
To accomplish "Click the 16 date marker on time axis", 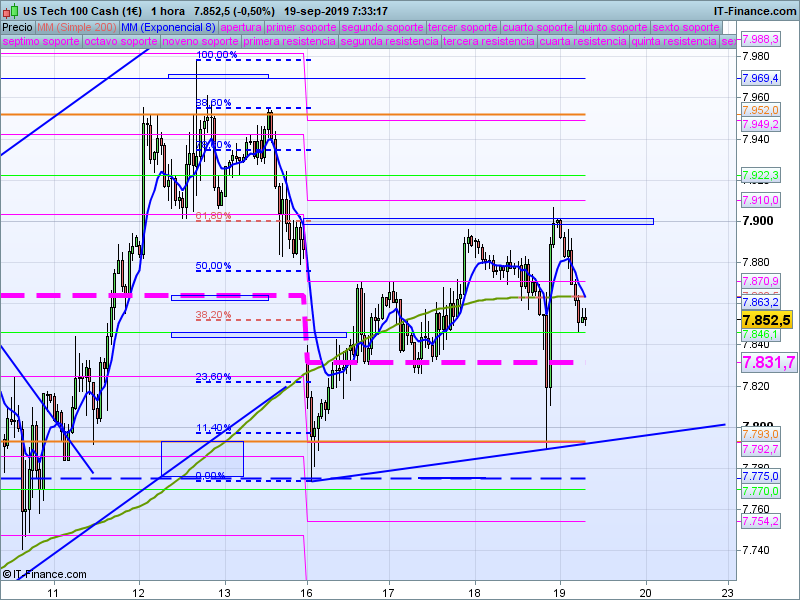I will [306, 592].
